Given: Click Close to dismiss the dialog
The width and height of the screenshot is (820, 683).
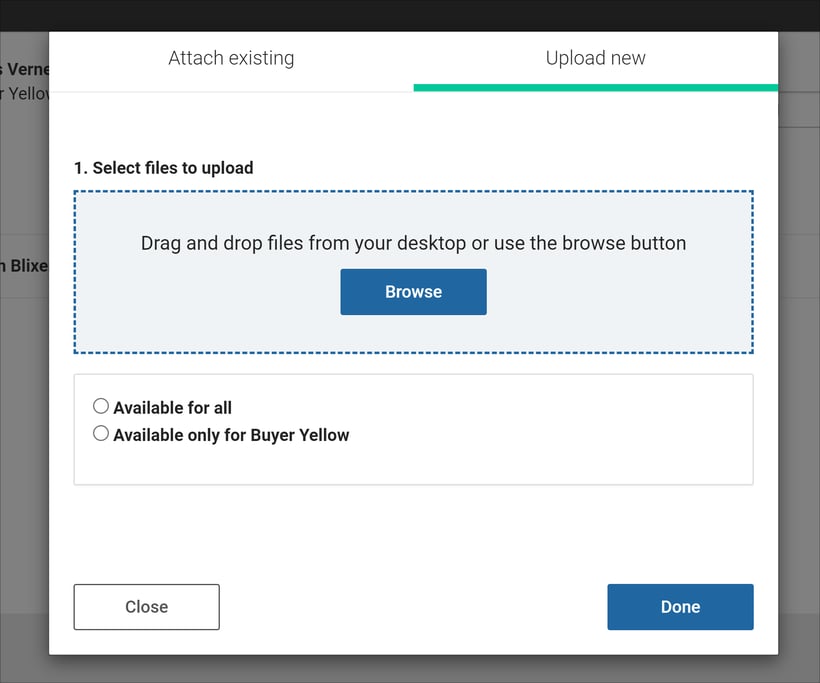Looking at the screenshot, I should (x=146, y=607).
